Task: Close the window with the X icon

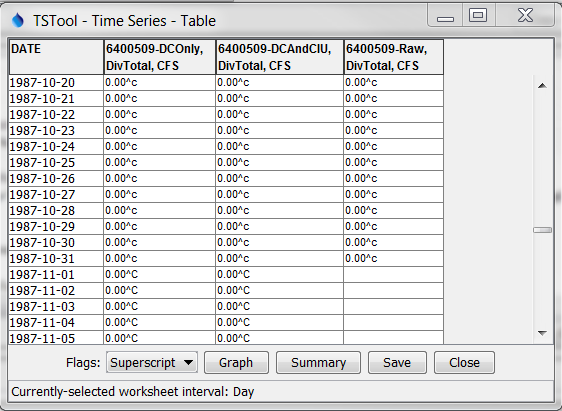Action: click(525, 15)
